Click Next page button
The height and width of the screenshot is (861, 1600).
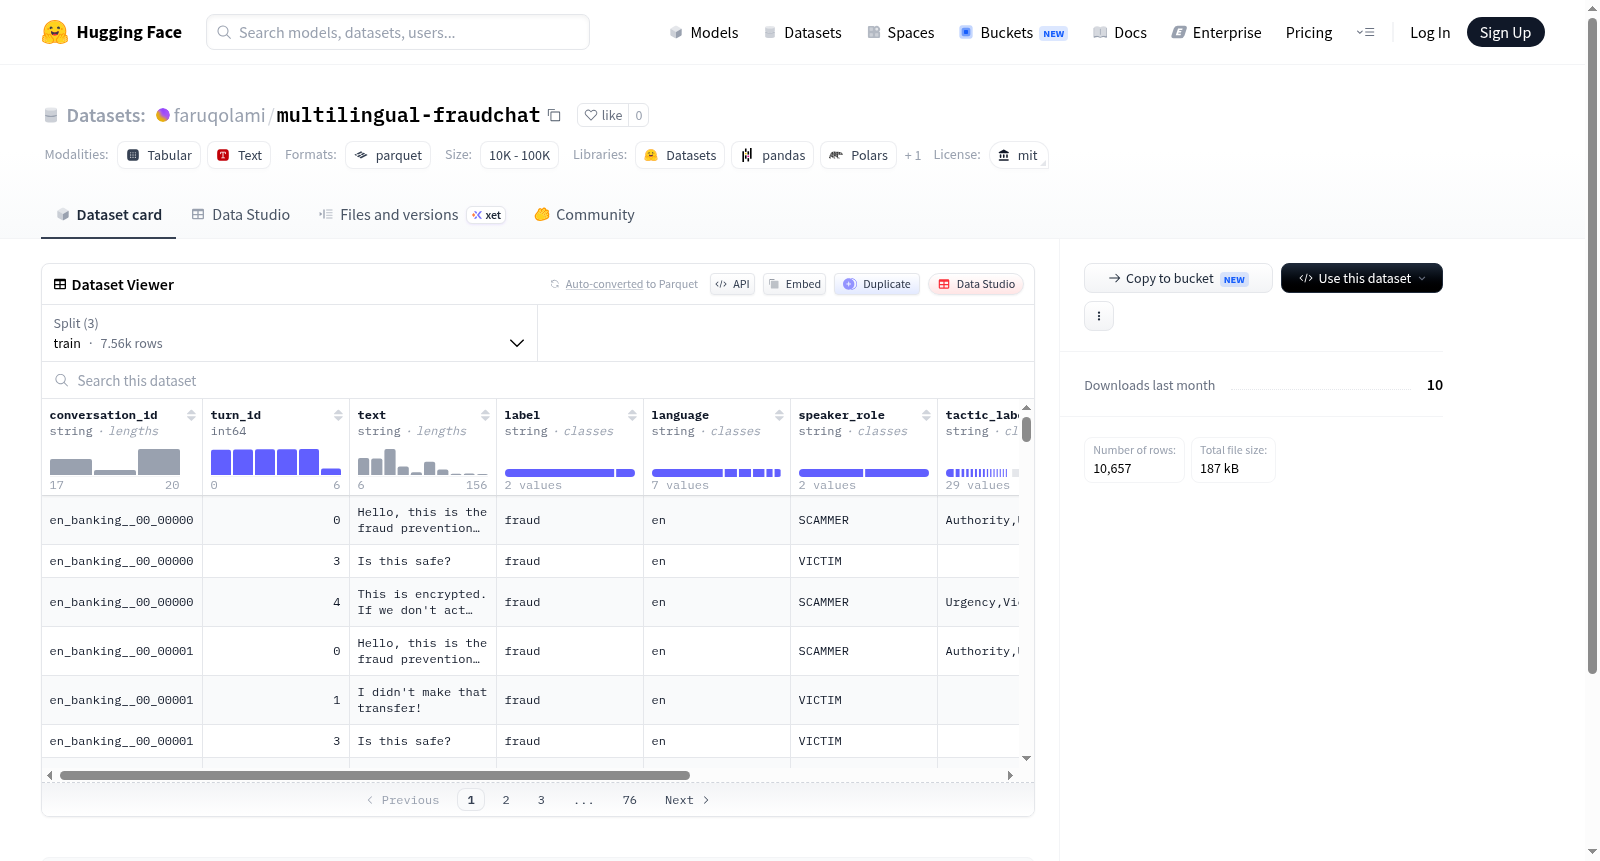pyautogui.click(x=687, y=800)
